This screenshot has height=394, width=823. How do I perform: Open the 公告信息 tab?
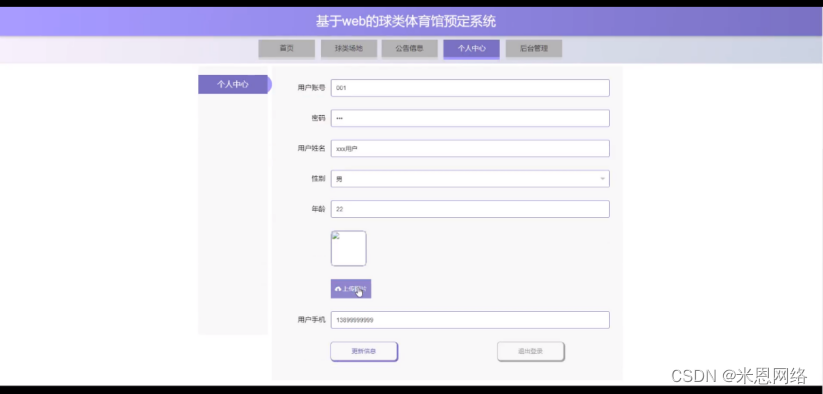pos(409,48)
